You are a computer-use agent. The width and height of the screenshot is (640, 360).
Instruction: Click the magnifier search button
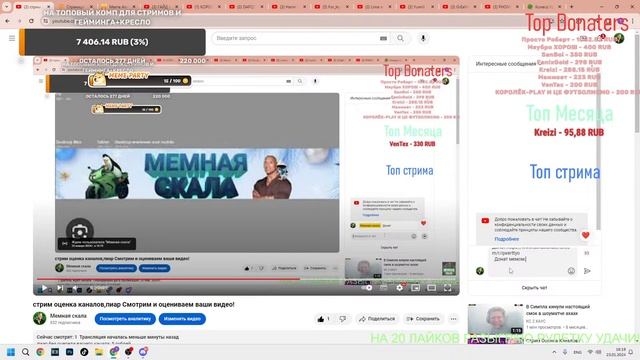(400, 38)
